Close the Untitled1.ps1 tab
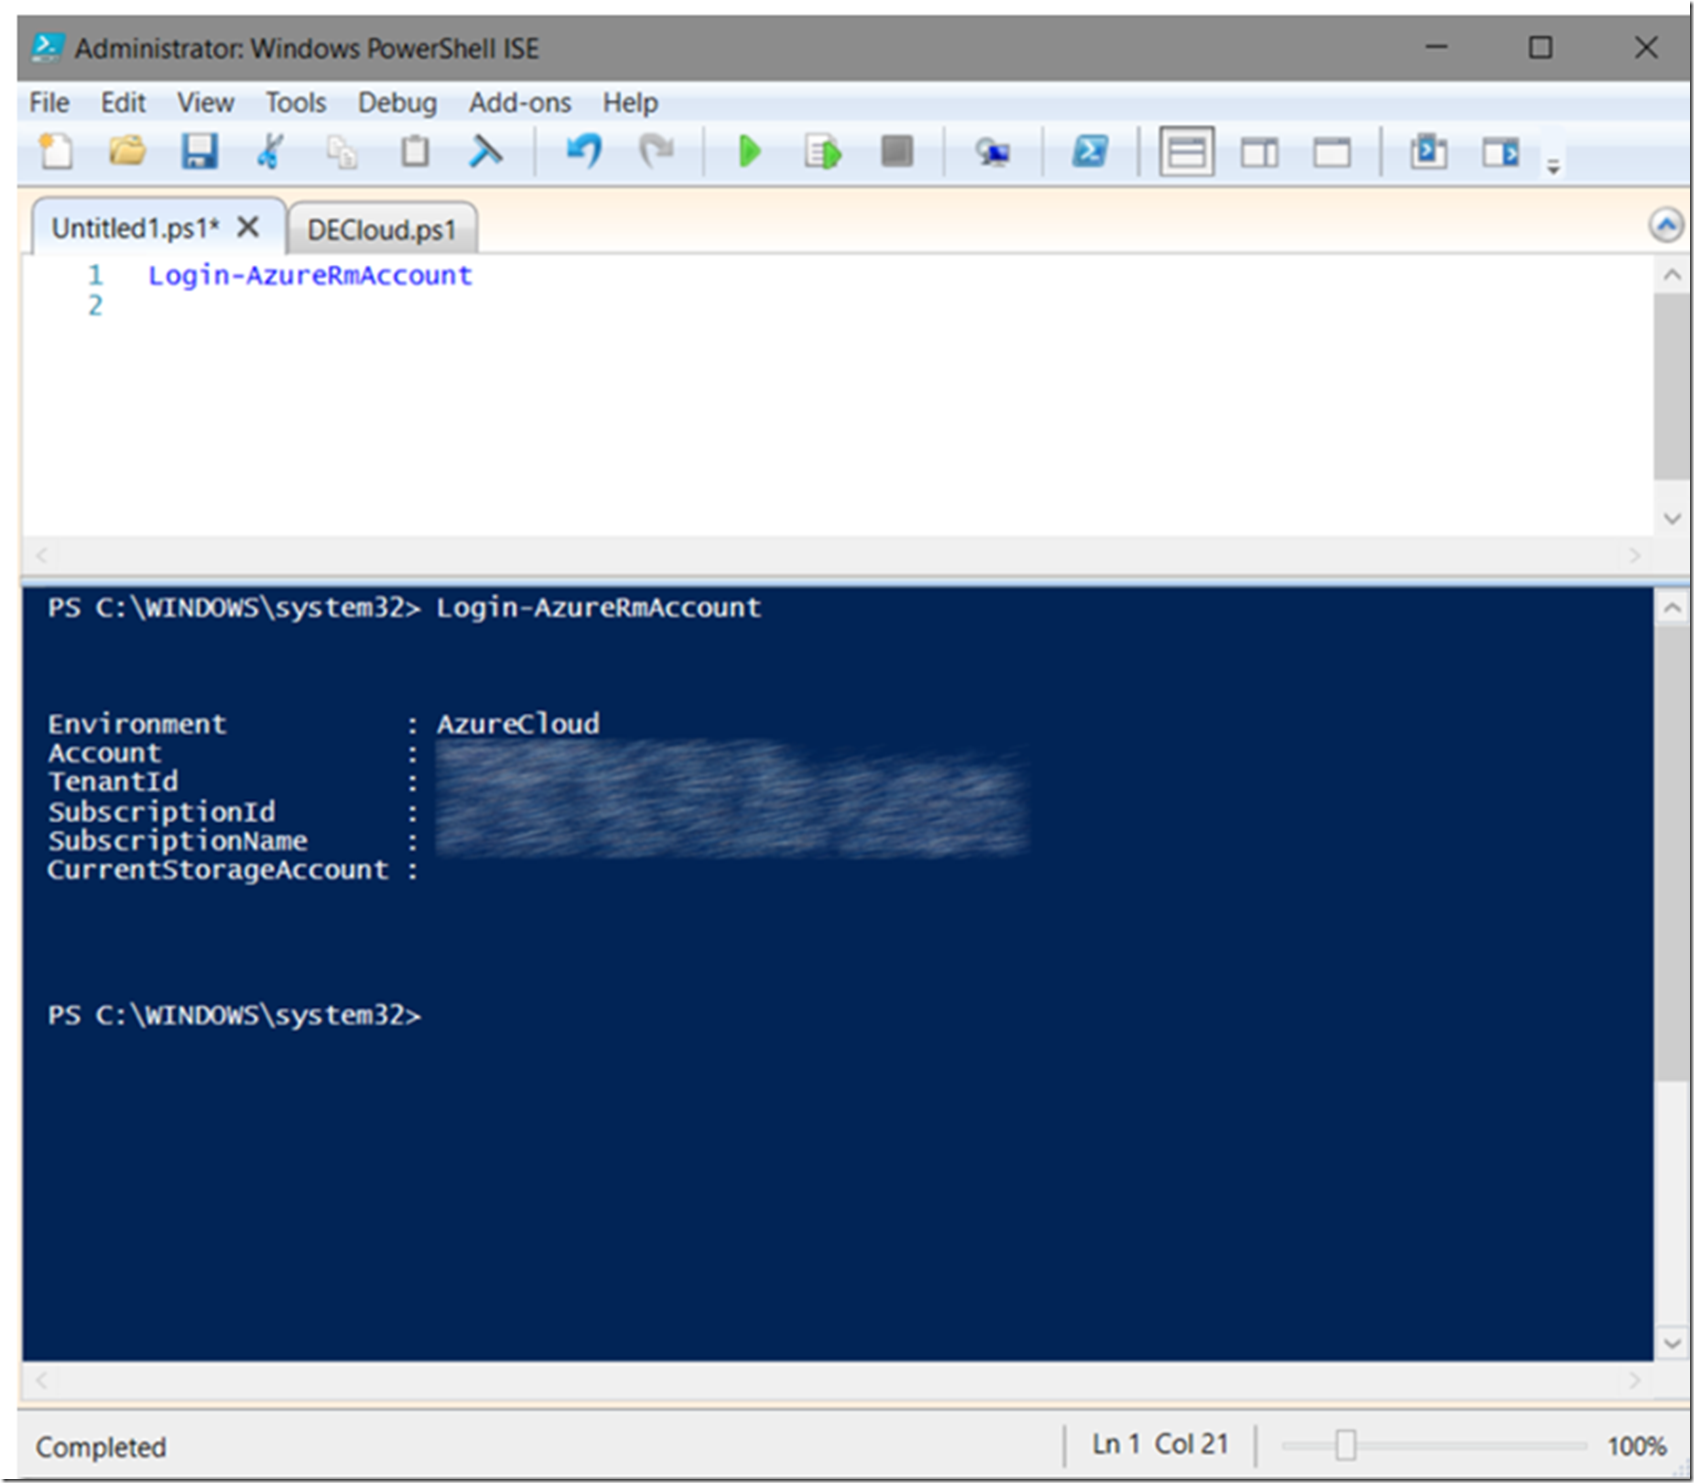The image size is (1694, 1483). [x=248, y=227]
